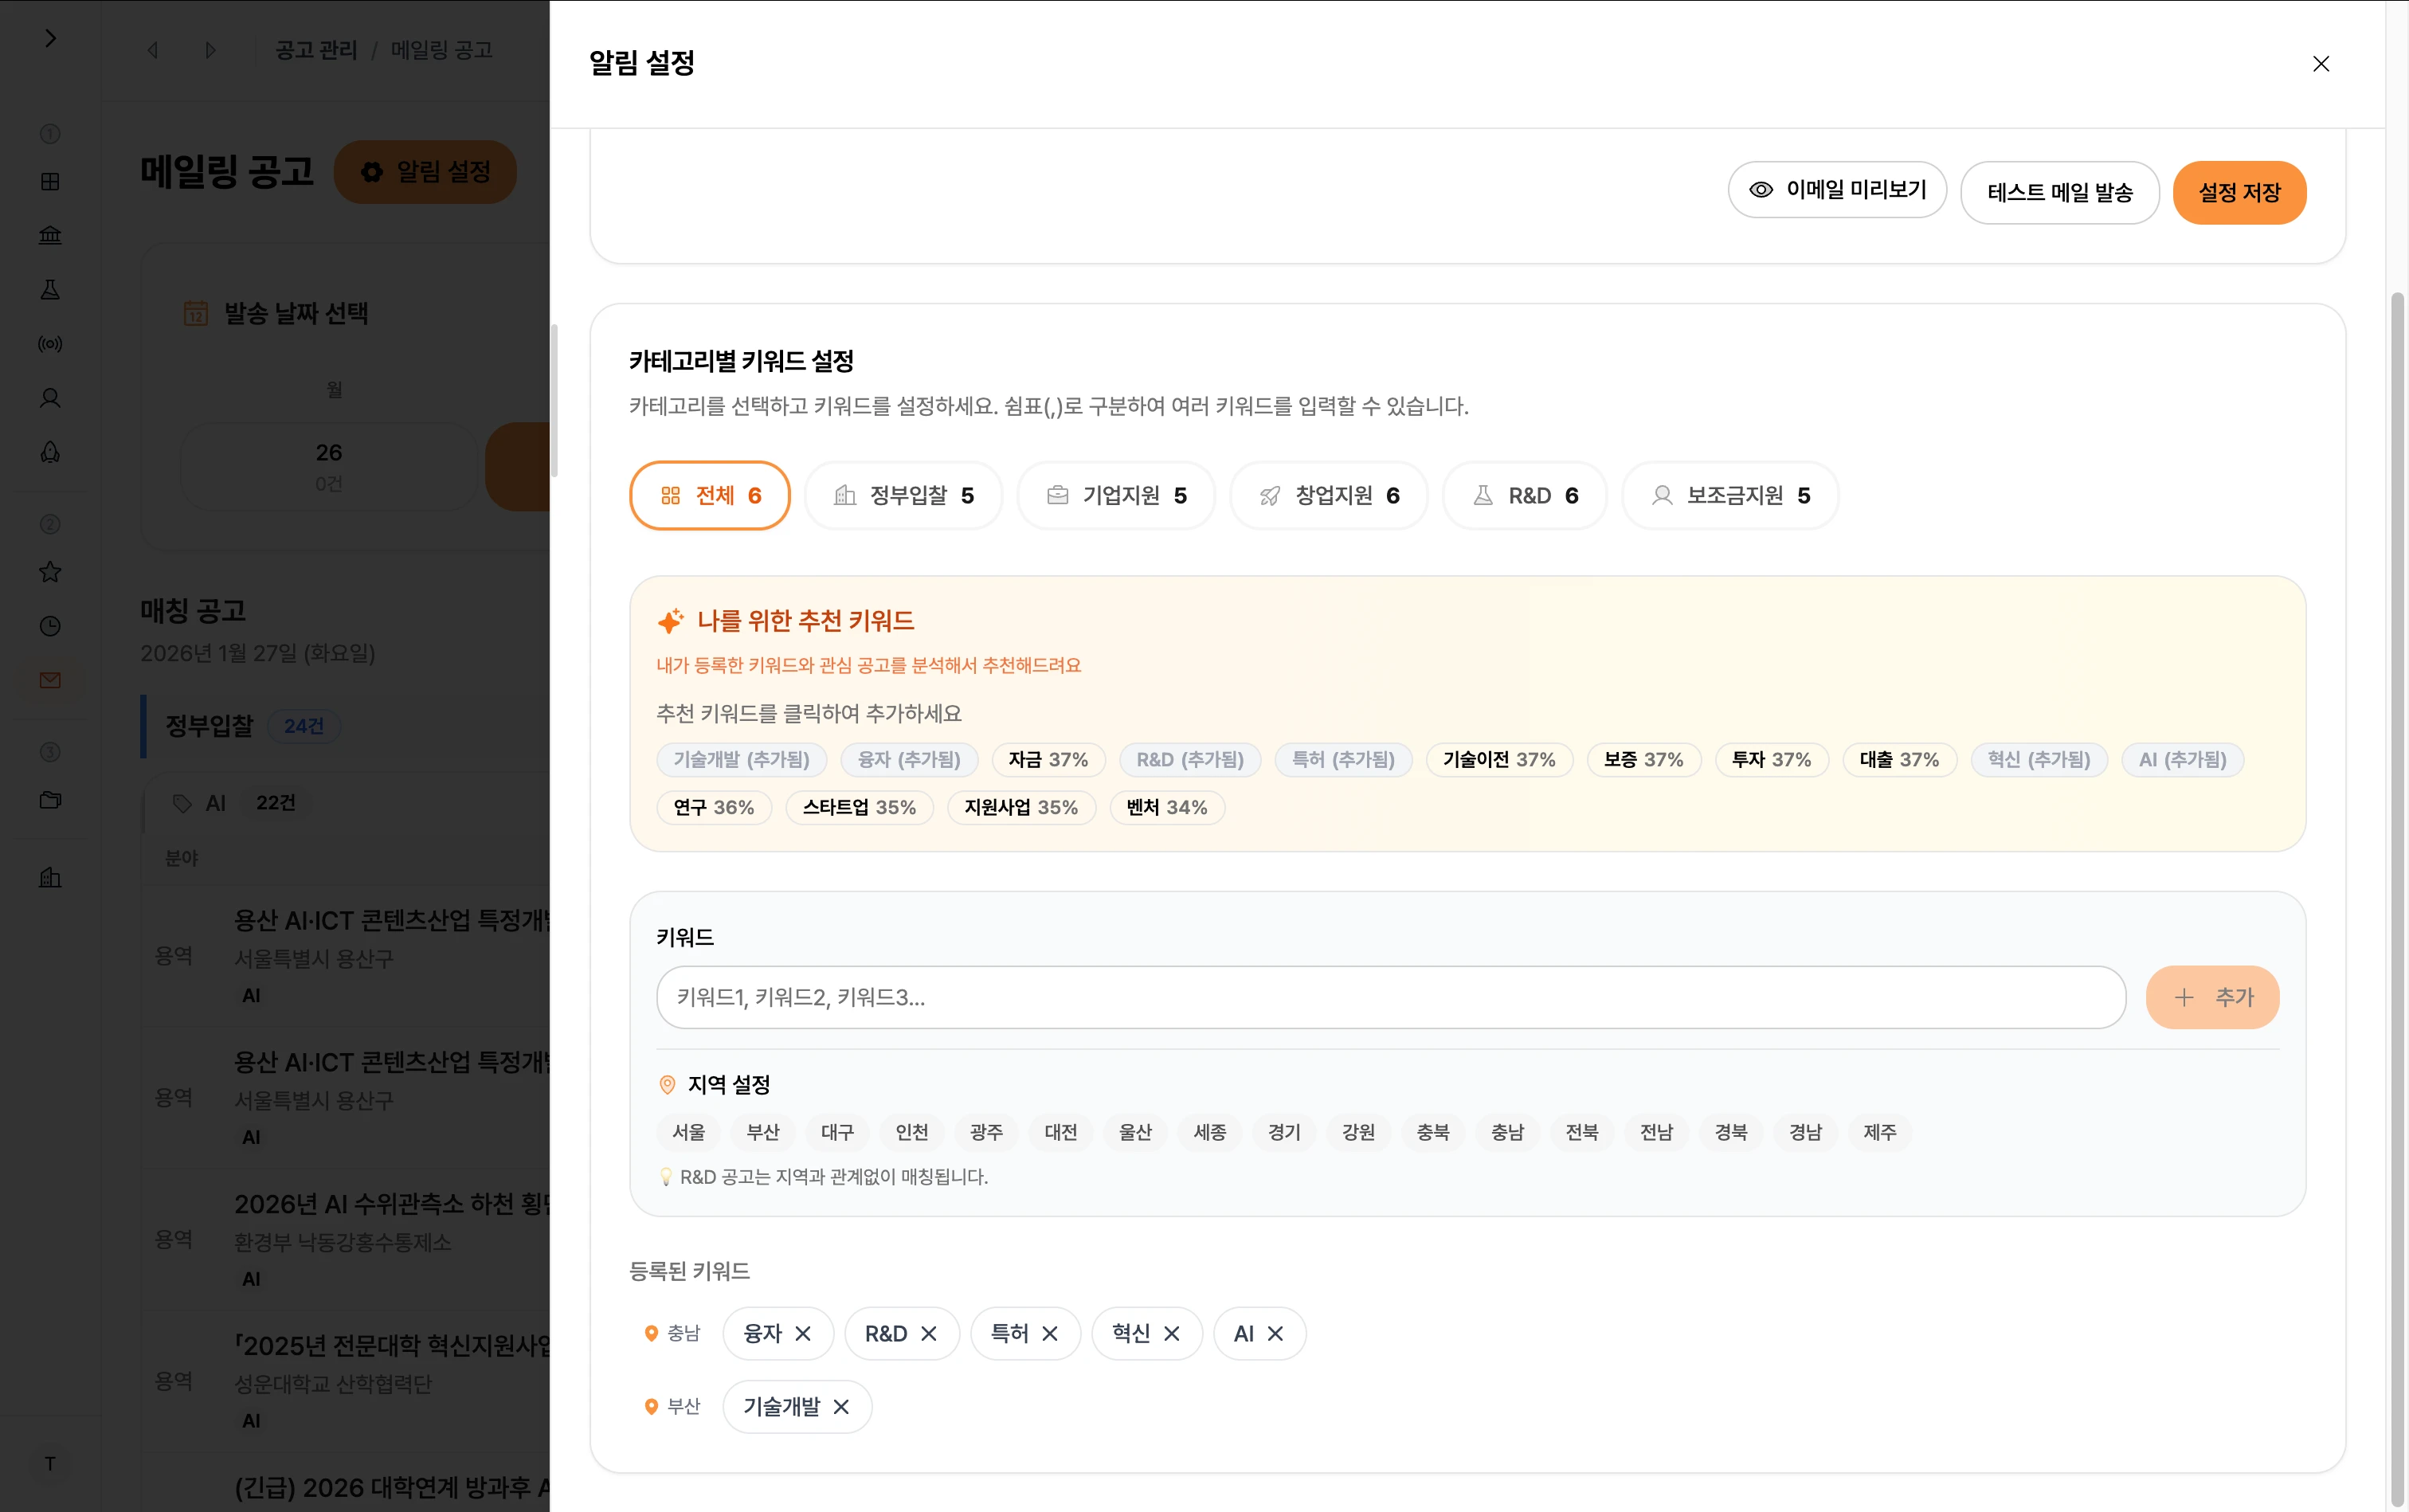Remove the R&D keyword with X
This screenshot has width=2409, height=1512.
(x=928, y=1334)
